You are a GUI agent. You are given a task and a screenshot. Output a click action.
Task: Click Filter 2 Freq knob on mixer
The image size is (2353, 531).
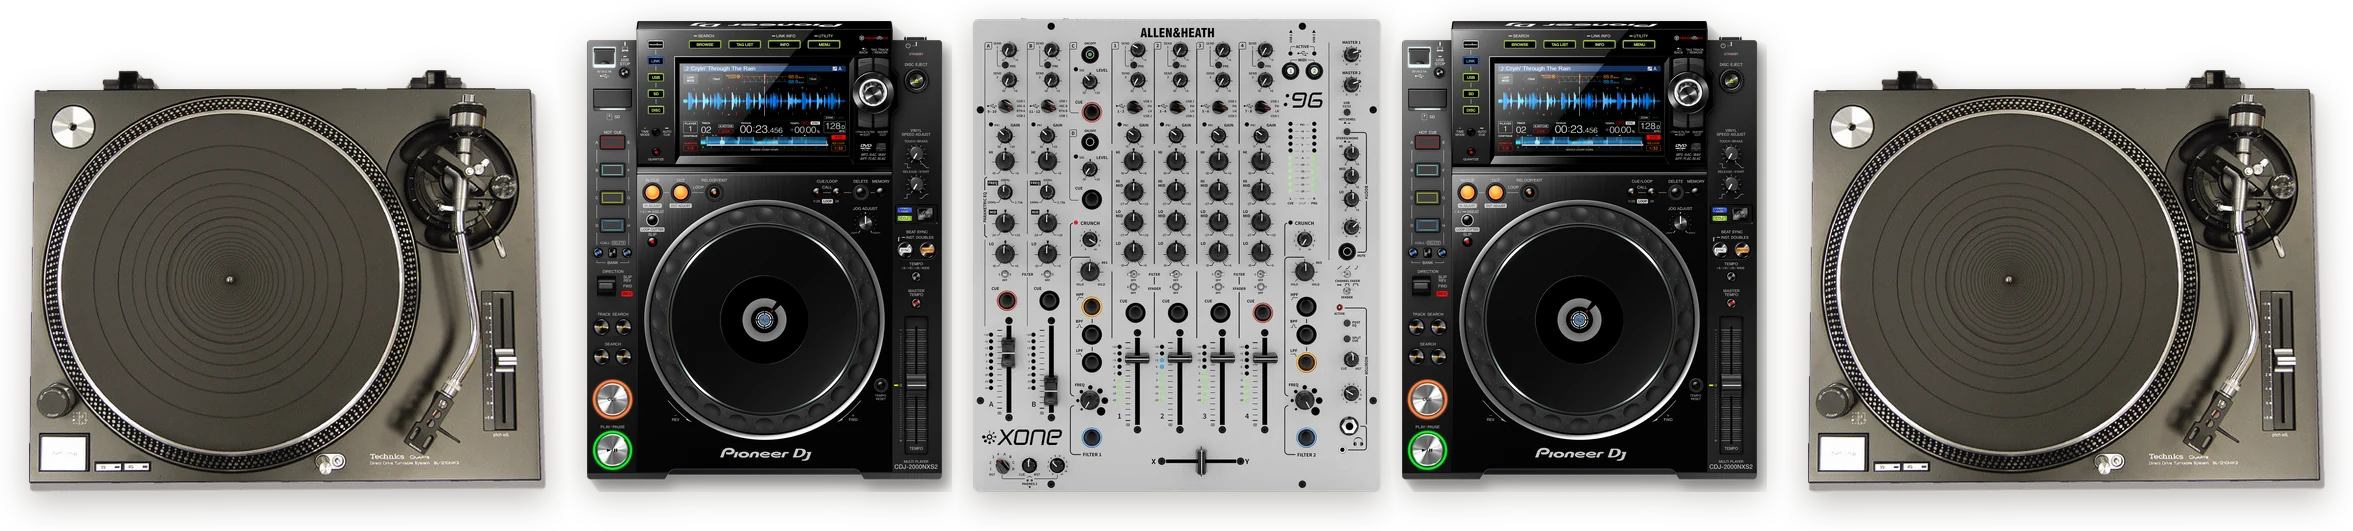[x=1304, y=400]
